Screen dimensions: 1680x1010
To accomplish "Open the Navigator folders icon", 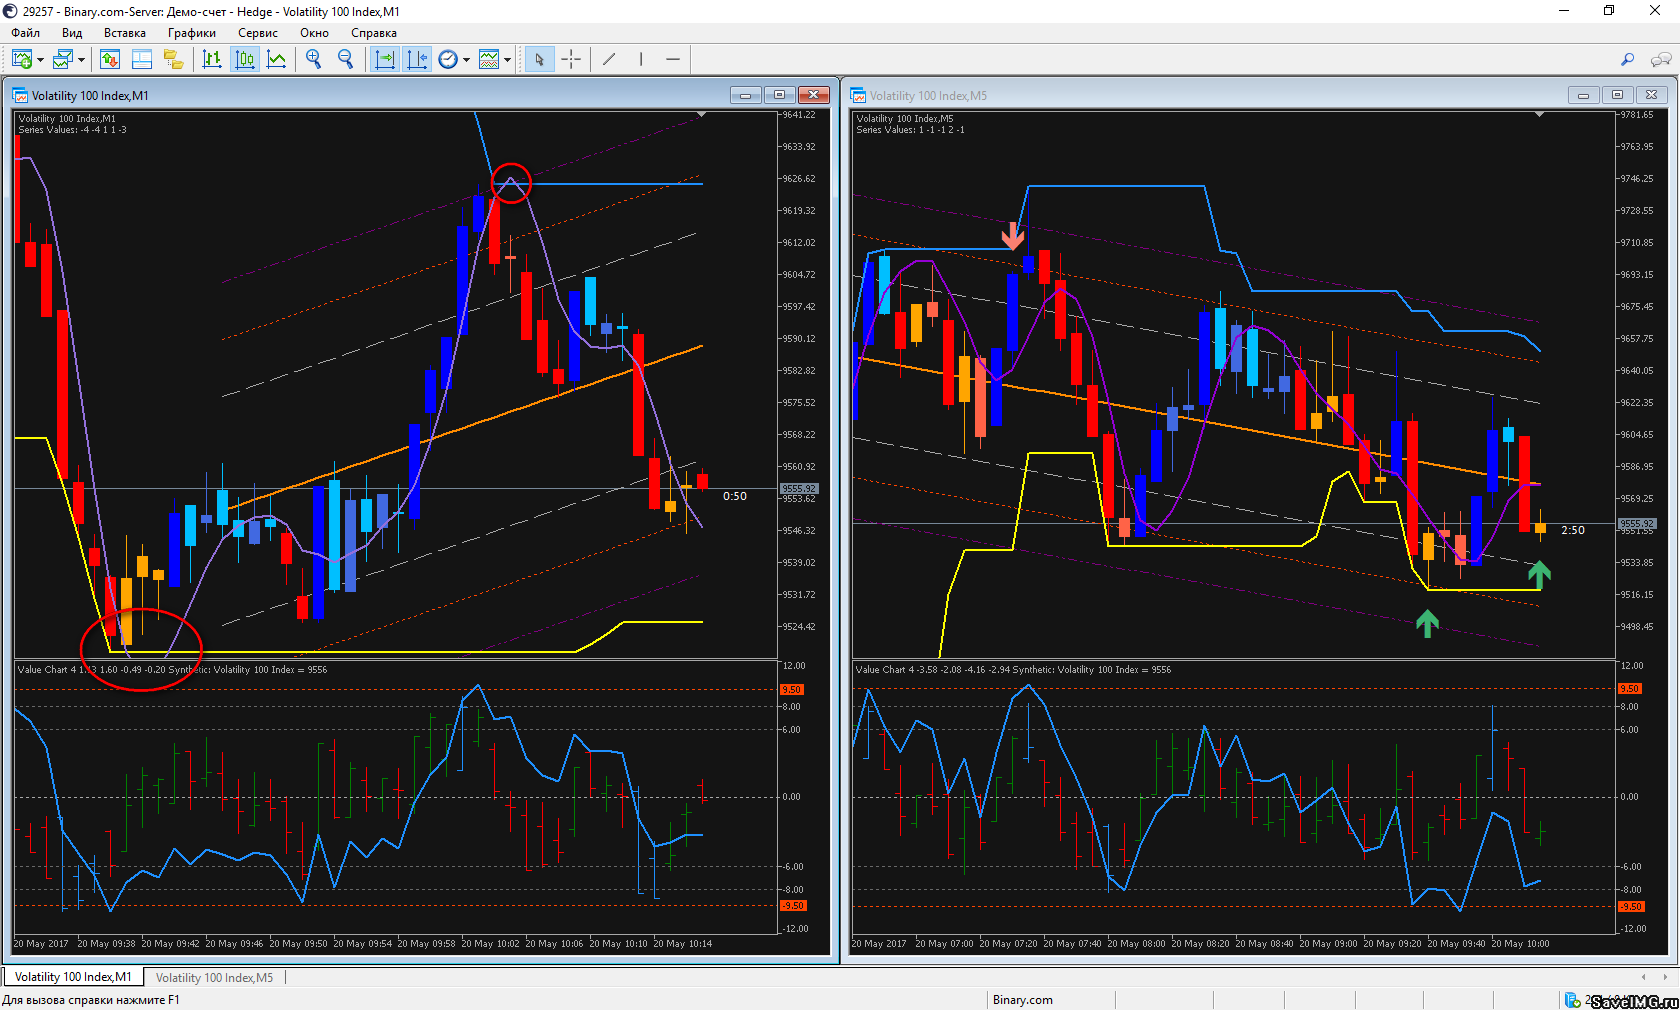I will coord(174,60).
